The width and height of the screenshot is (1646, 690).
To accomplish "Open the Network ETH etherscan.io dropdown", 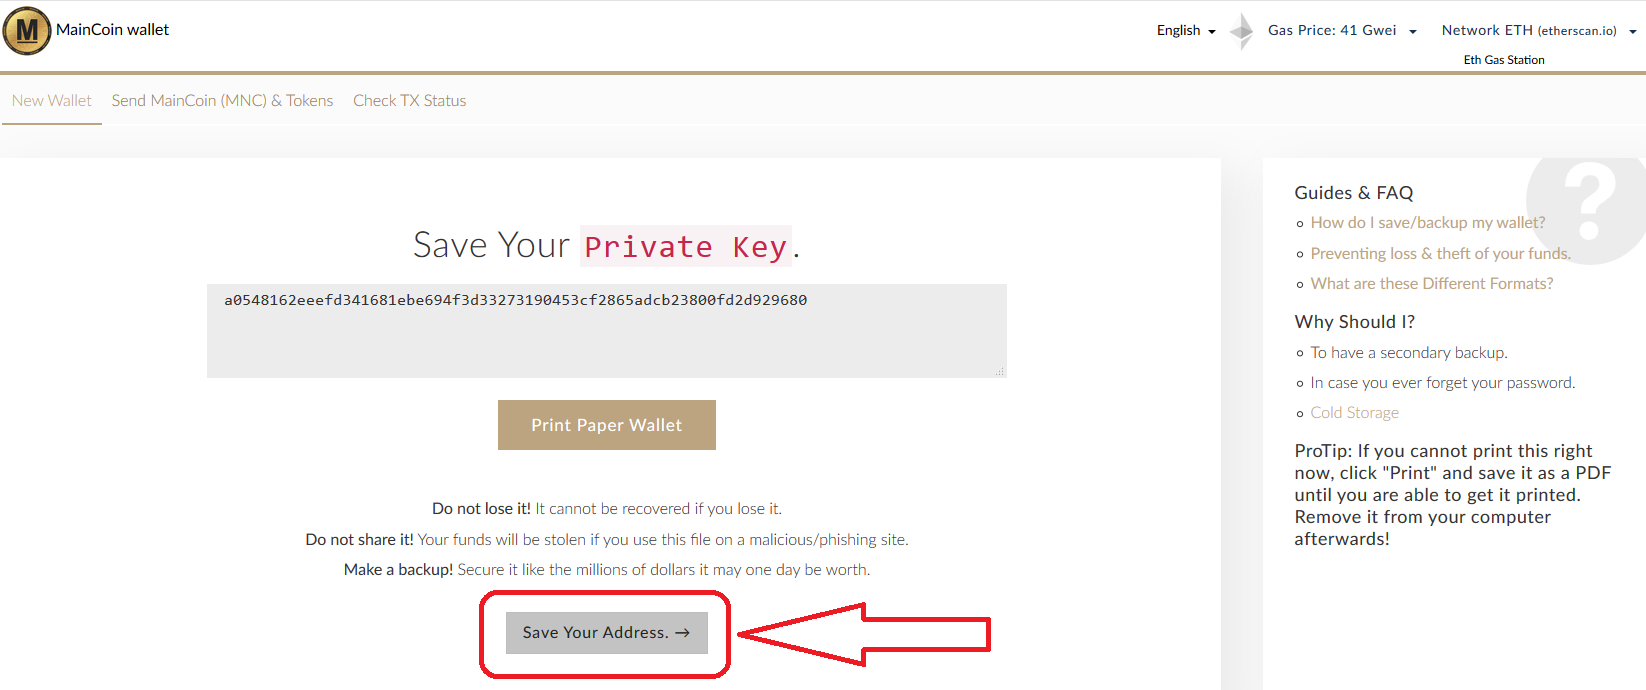I will [x=1538, y=31].
